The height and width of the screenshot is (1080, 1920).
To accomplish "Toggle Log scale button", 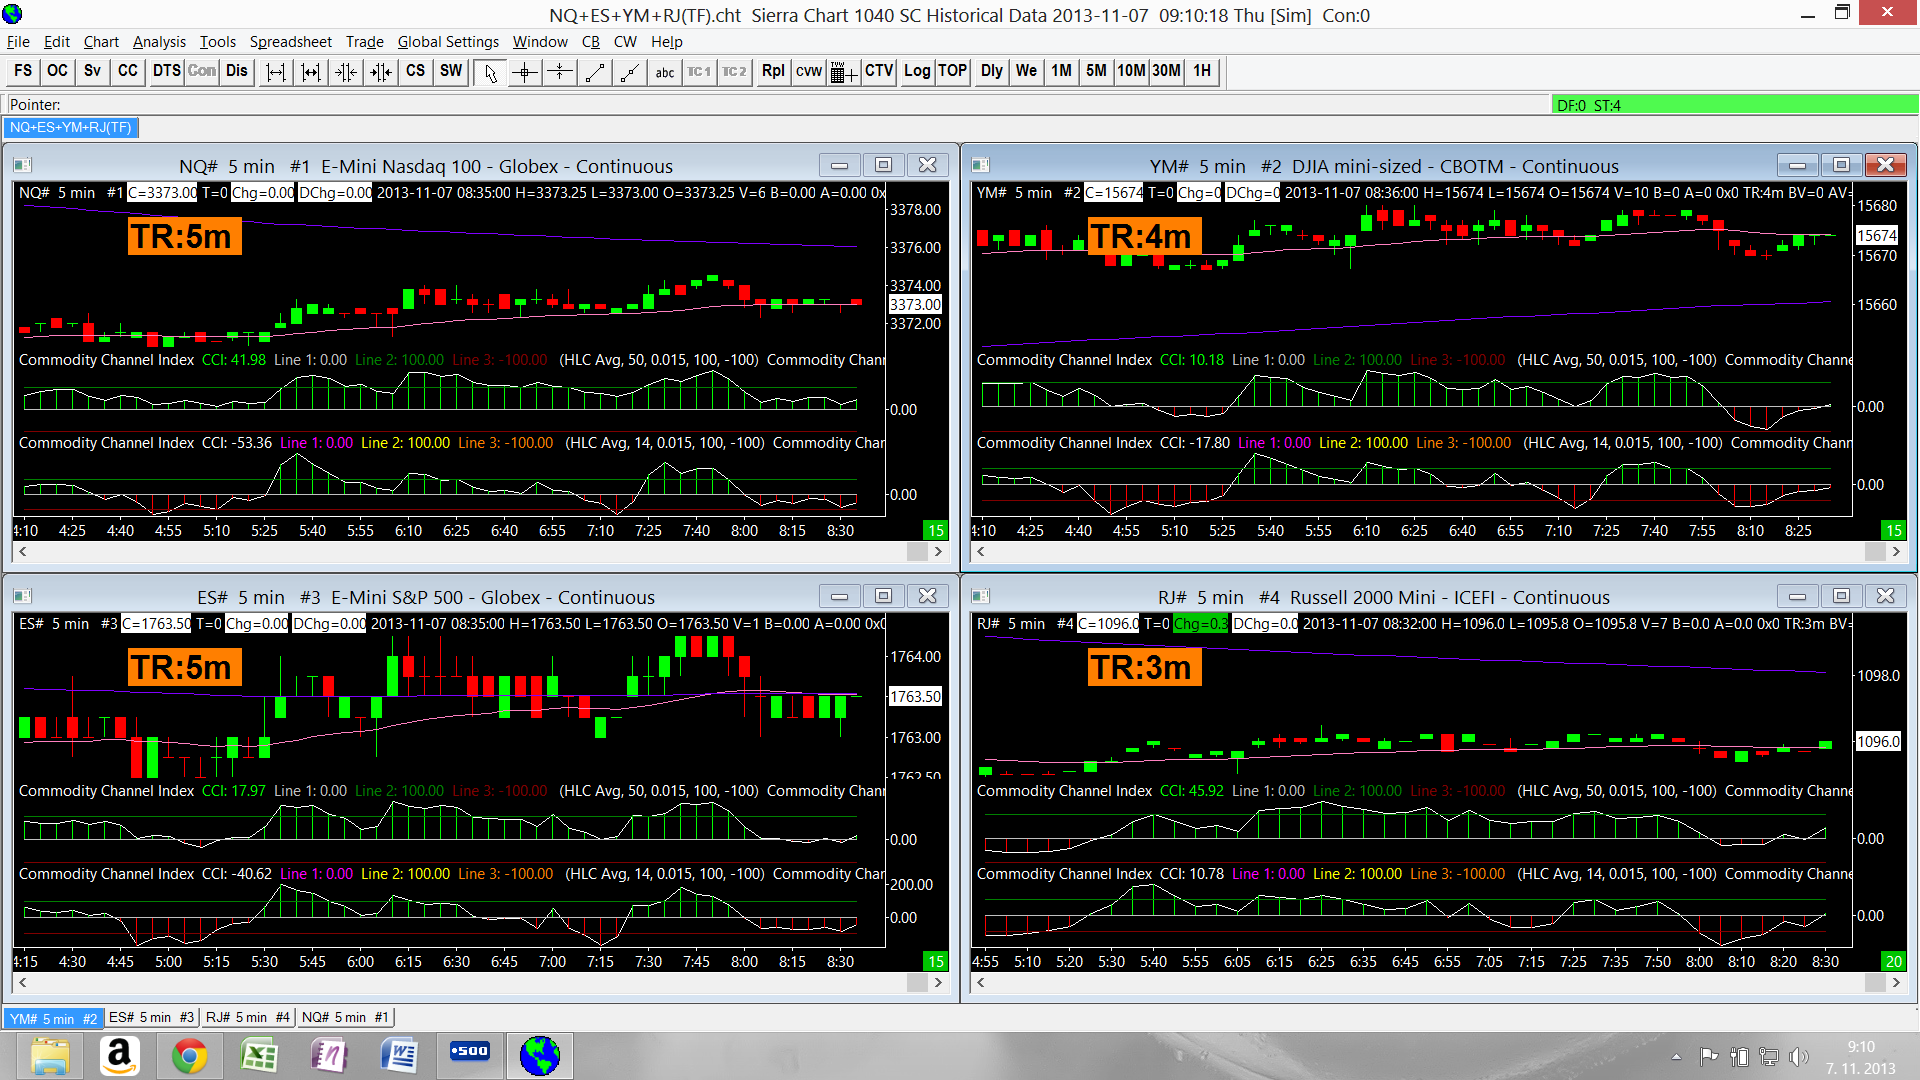I will coord(916,71).
